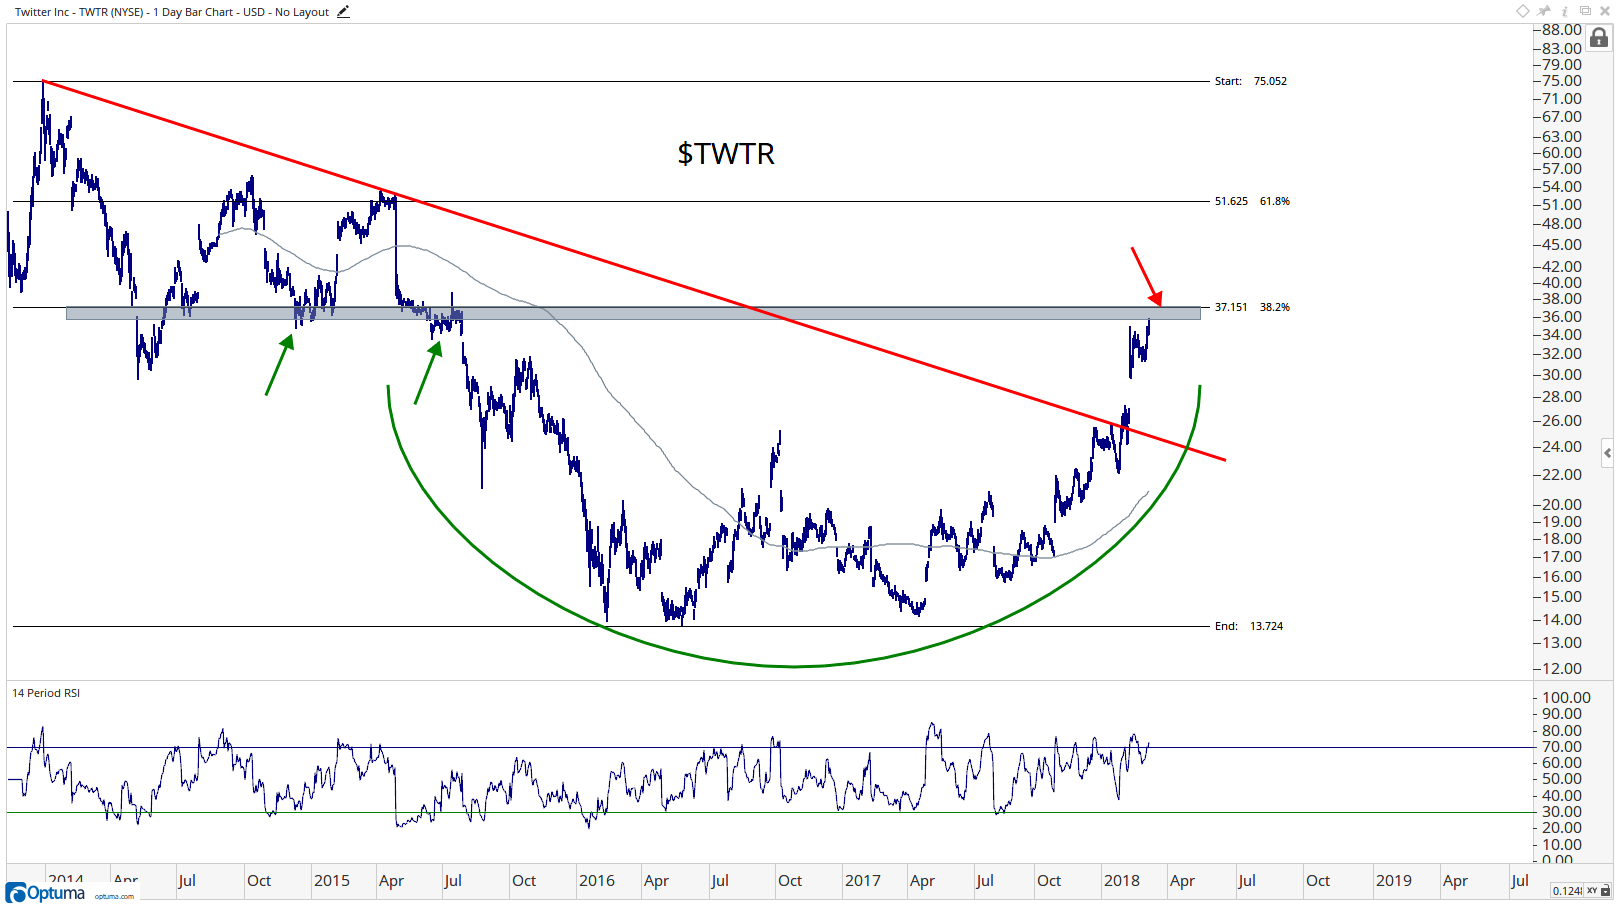Click the 75.00 value on the price scale

point(1562,81)
